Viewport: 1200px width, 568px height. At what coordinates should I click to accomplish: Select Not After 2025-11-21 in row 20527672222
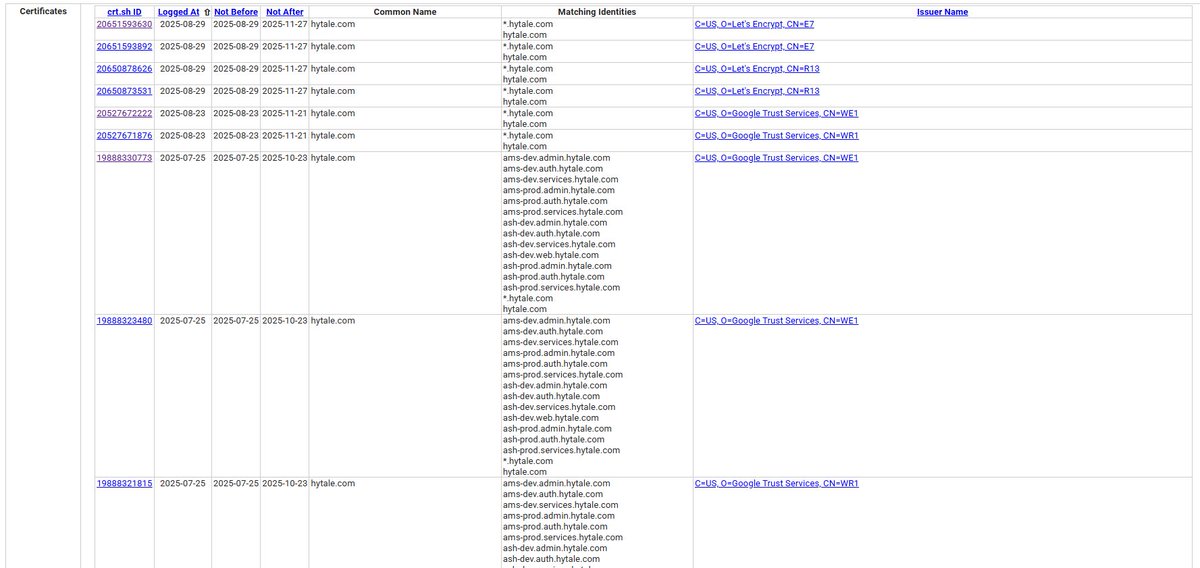point(285,113)
